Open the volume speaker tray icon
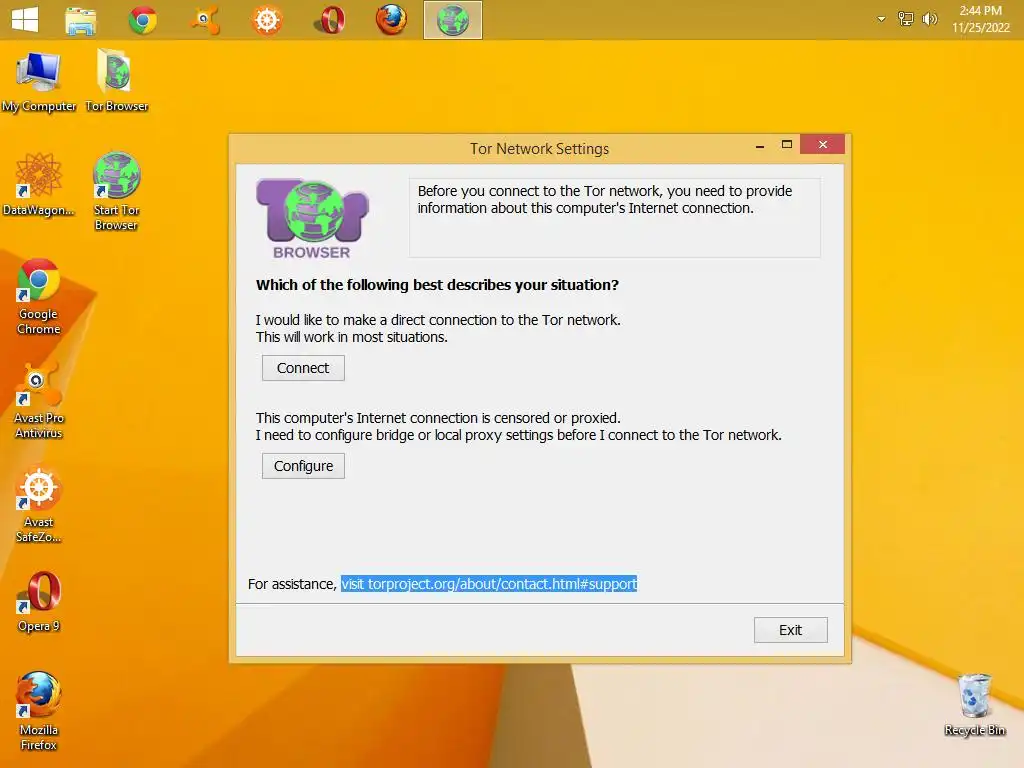This screenshot has width=1024, height=768. coord(929,19)
